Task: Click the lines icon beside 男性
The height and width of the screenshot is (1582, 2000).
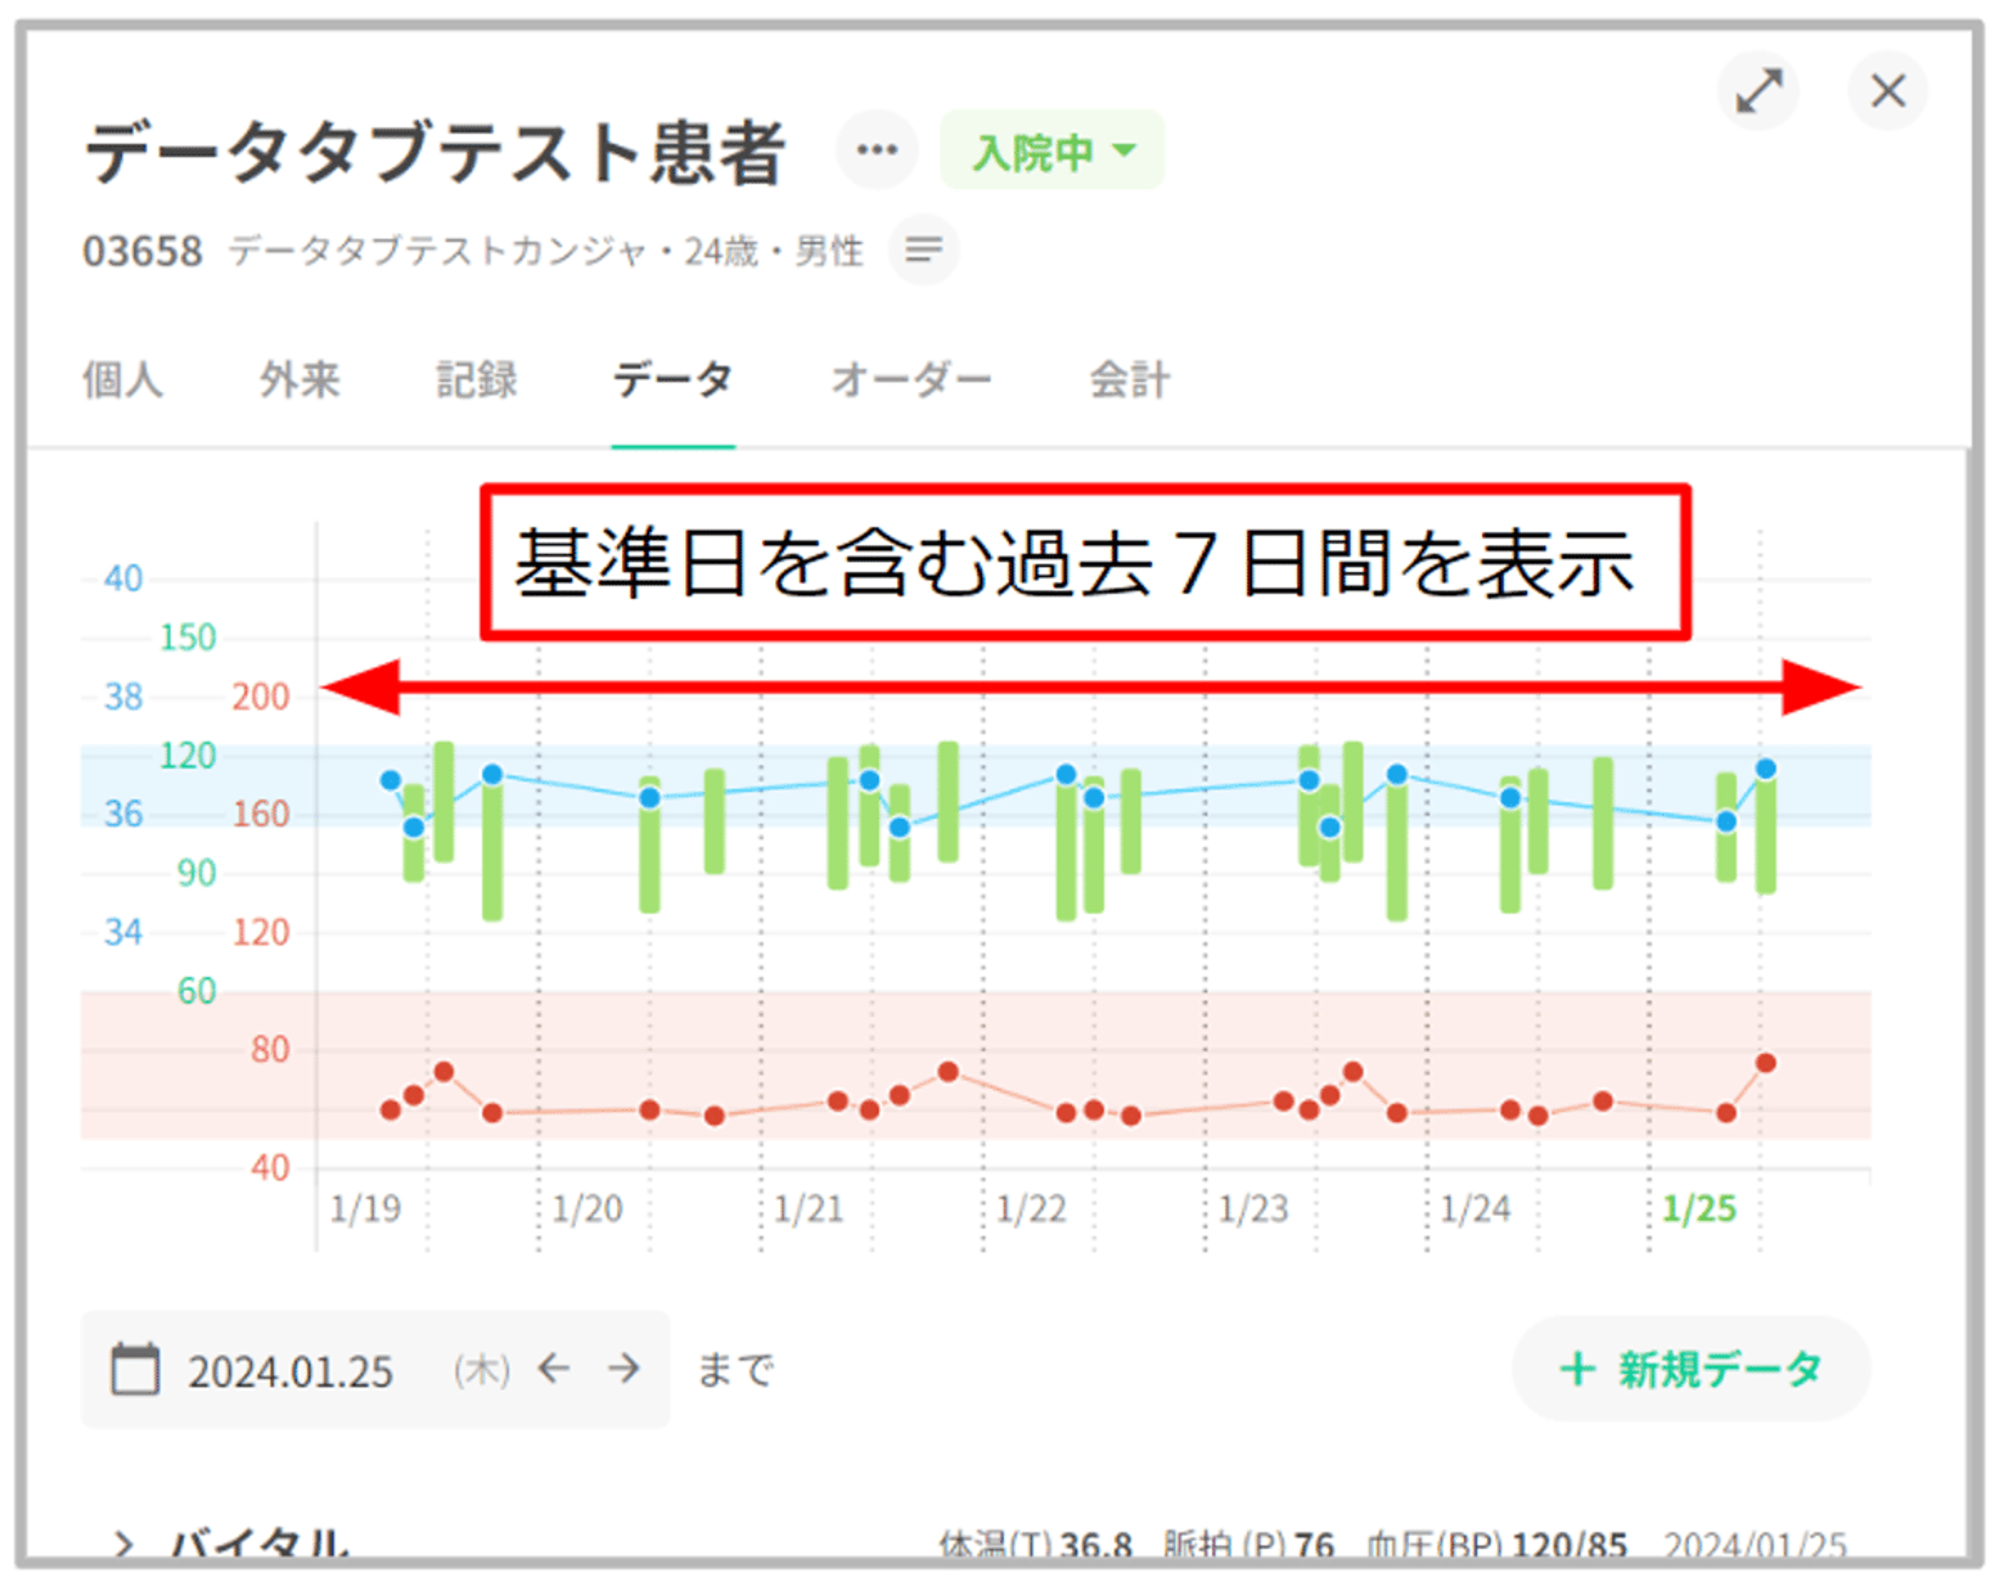Action: point(923,249)
